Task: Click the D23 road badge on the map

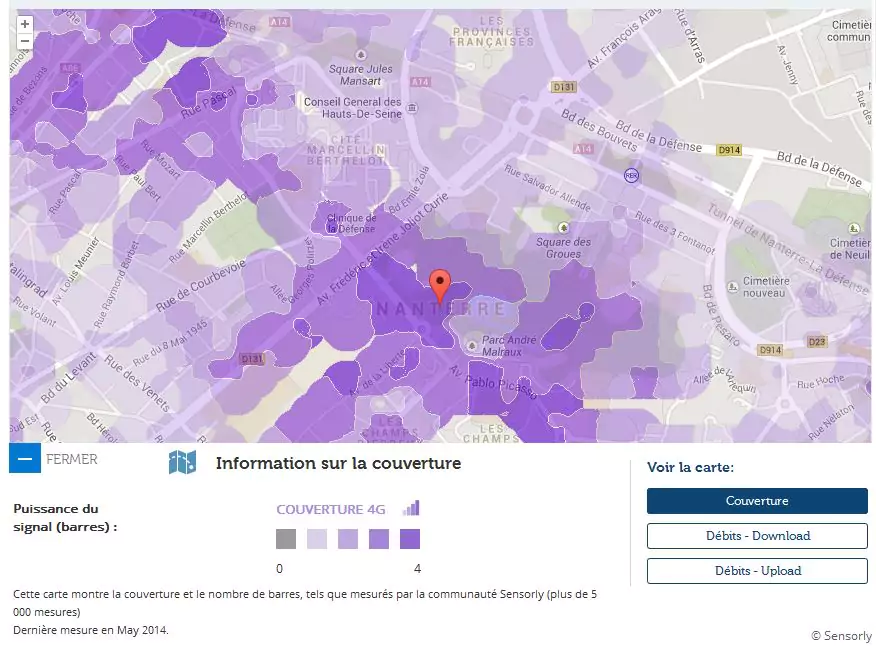Action: [818, 342]
